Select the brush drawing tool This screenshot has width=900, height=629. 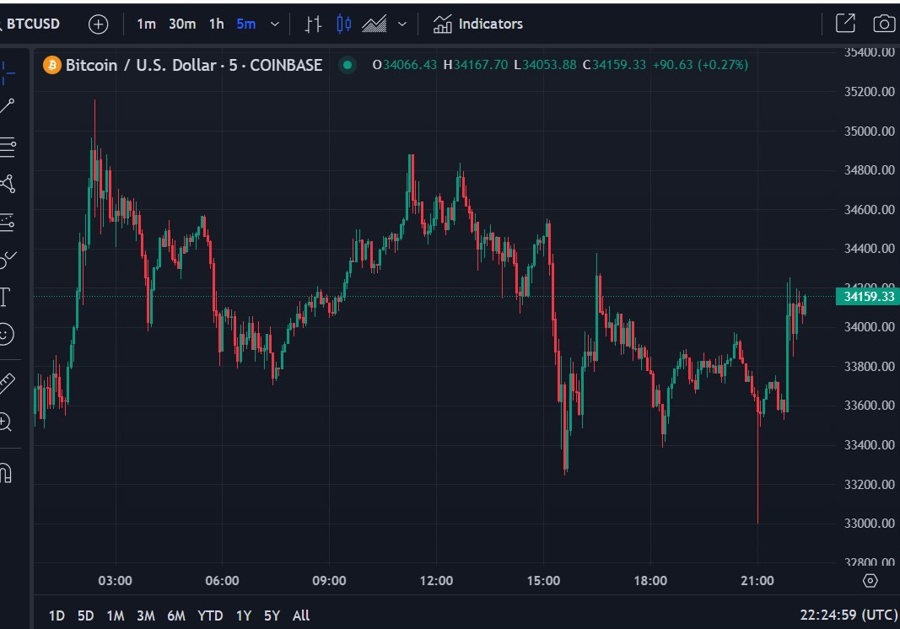pyautogui.click(x=7, y=260)
